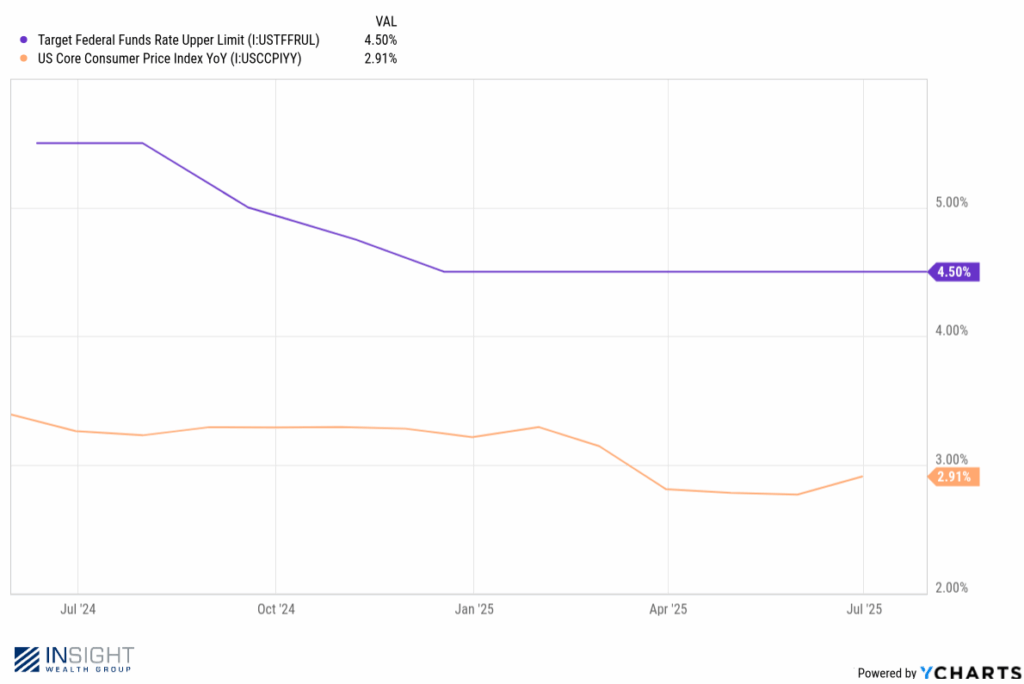Click the 4.50% value in the legend table

pos(381,40)
